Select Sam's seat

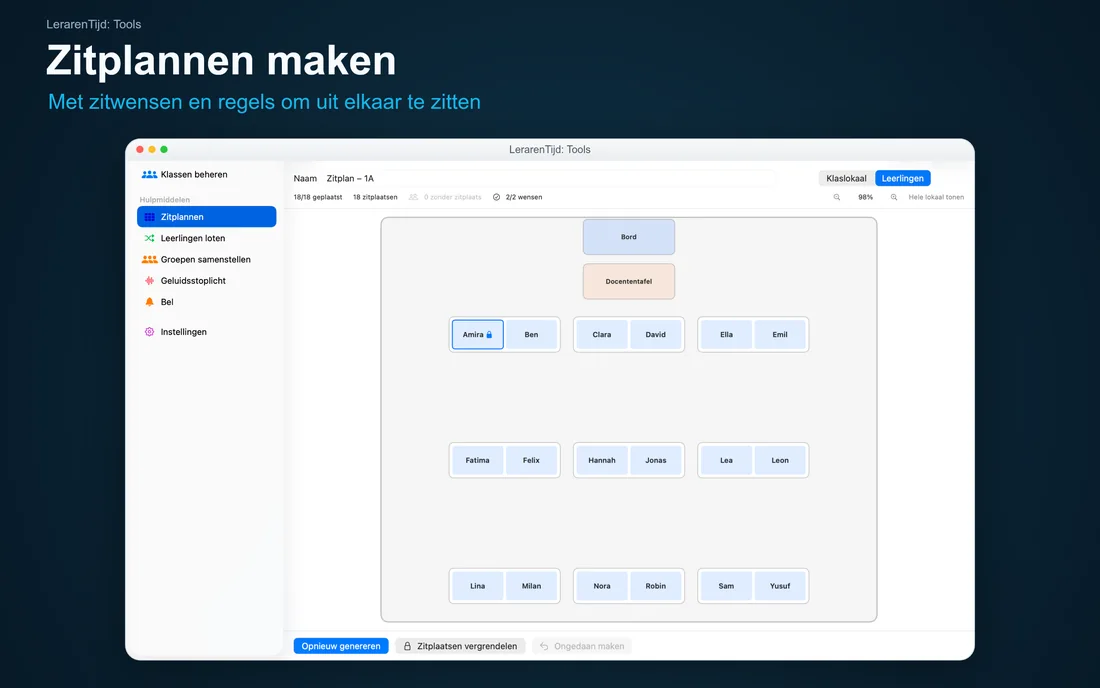[726, 586]
